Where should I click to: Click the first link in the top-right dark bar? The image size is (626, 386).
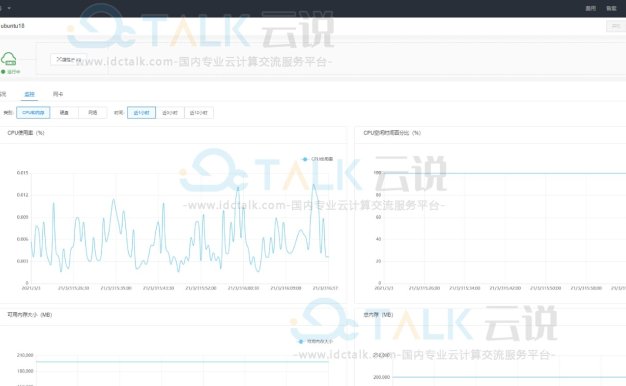[x=590, y=8]
